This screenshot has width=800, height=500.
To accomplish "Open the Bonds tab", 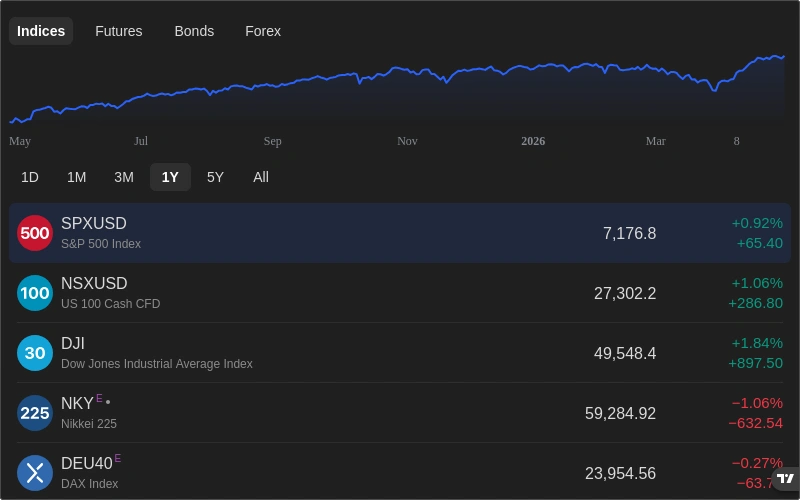I will (194, 31).
